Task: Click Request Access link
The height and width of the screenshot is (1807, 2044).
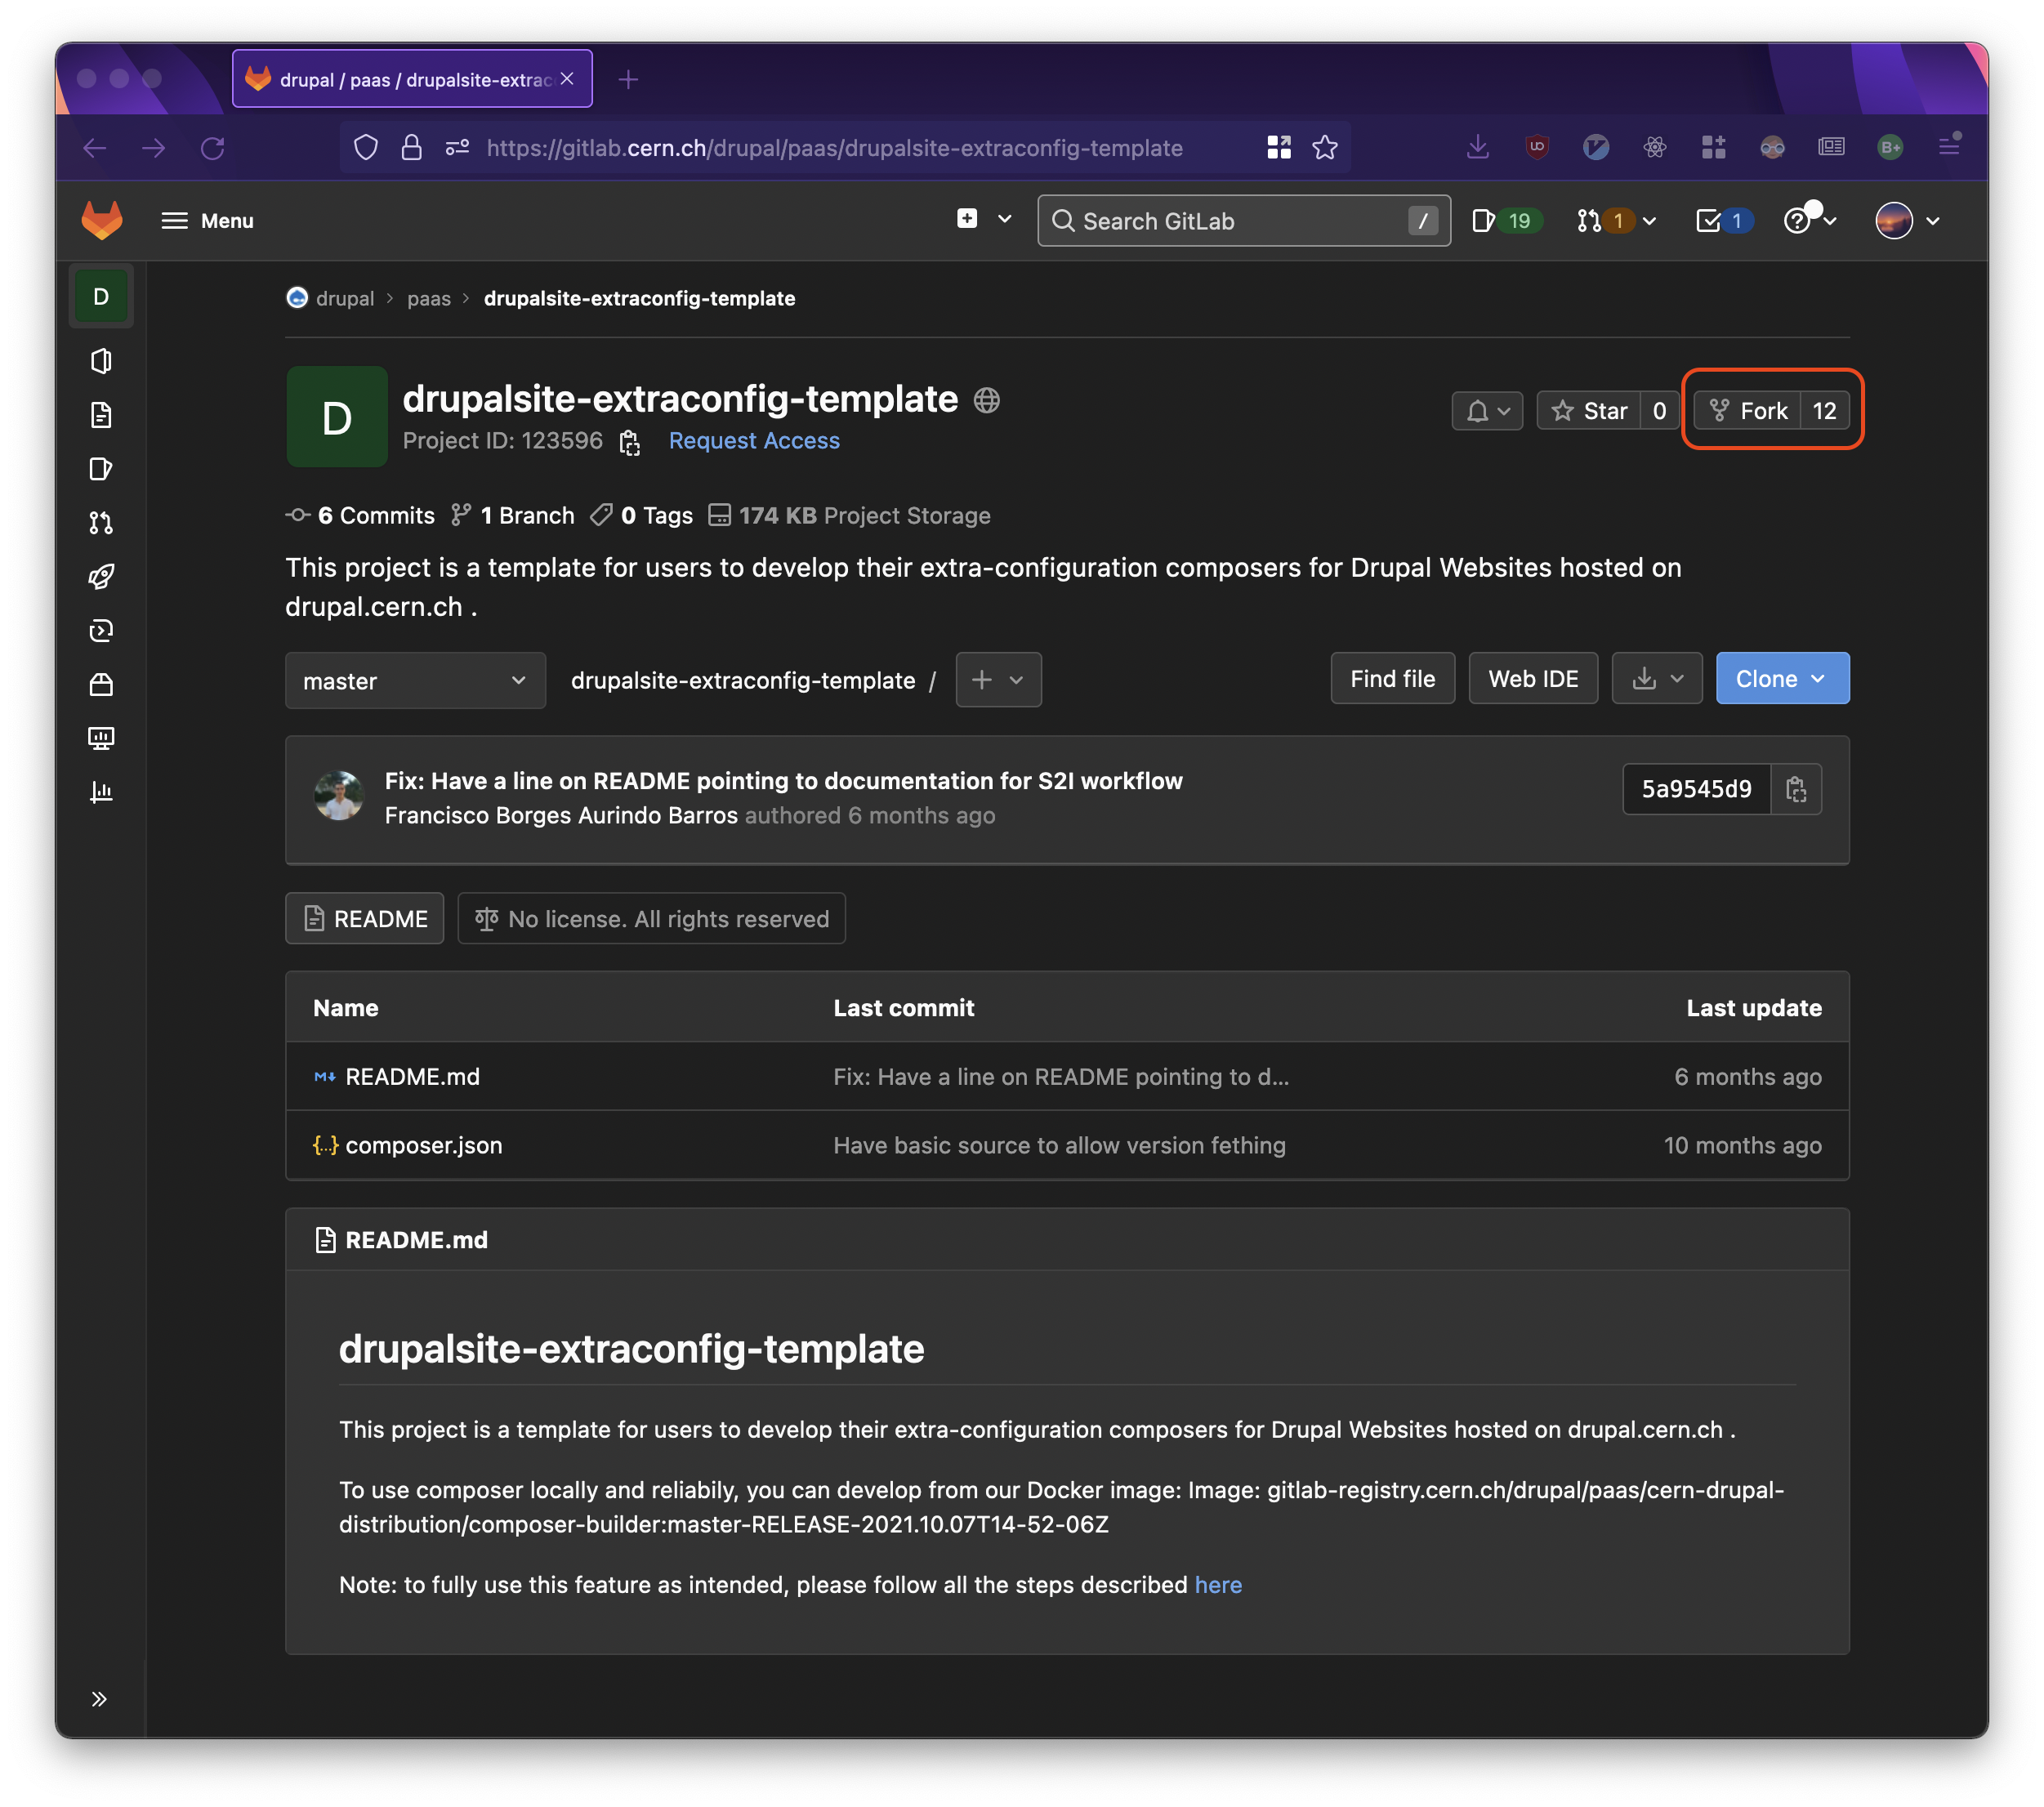Action: pos(754,441)
